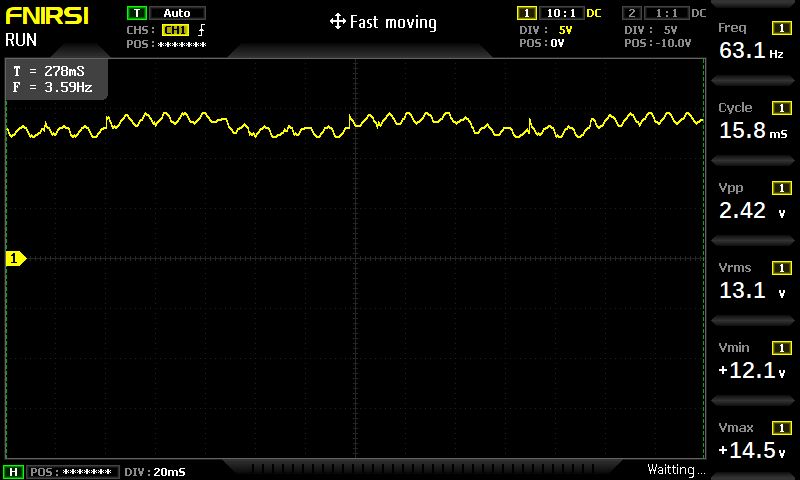Click the Fast moving cross-arrow icon

point(338,21)
